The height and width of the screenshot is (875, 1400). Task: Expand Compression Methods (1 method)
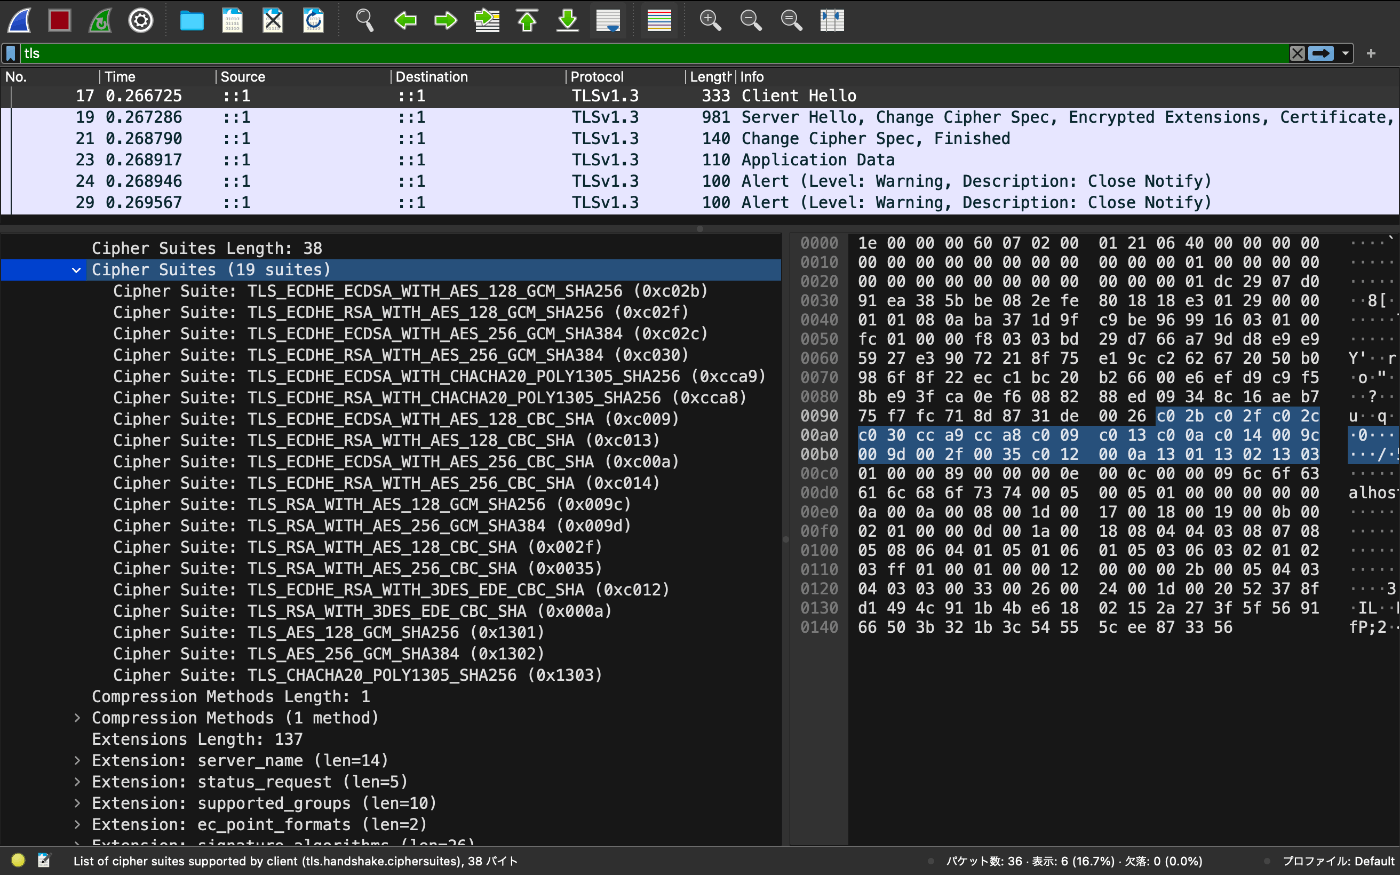[76, 718]
